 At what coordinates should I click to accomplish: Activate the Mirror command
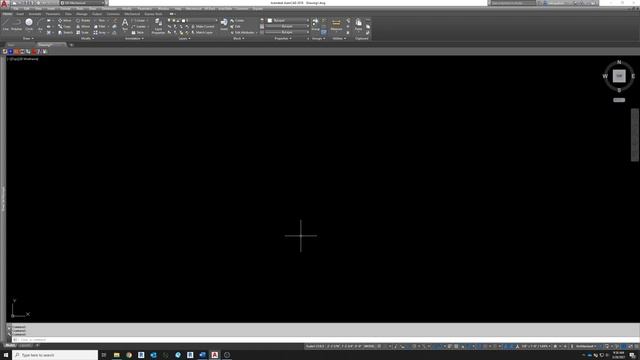[83, 27]
